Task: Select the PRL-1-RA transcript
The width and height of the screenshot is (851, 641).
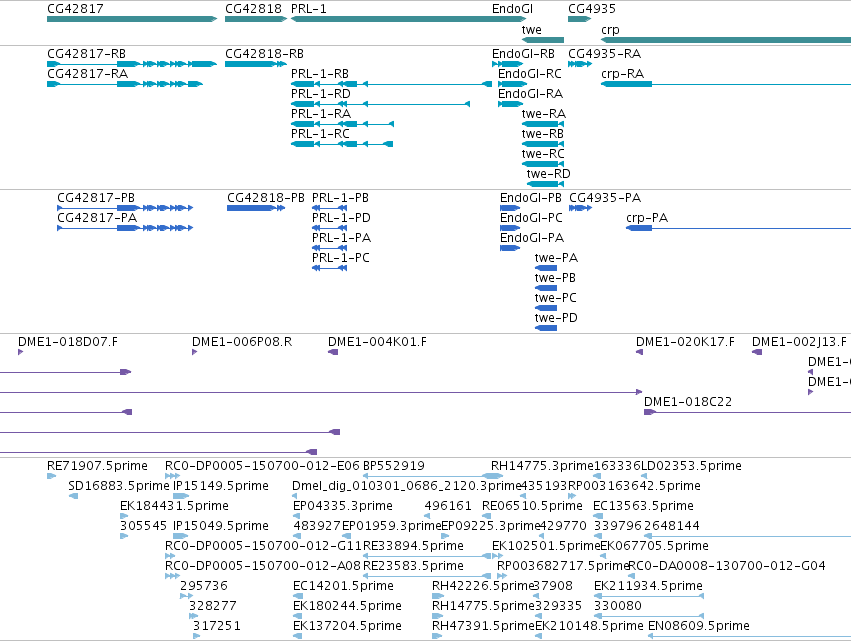Action: pyautogui.click(x=342, y=124)
